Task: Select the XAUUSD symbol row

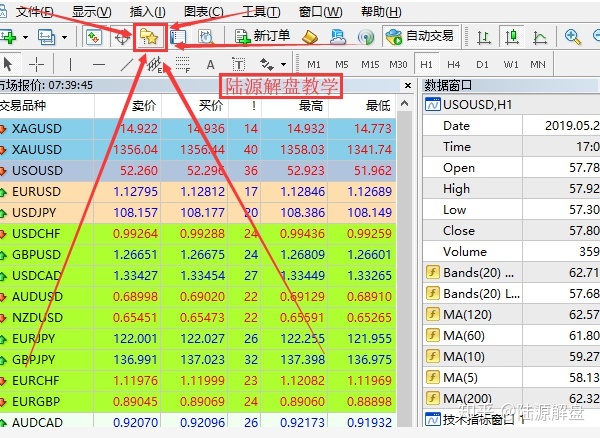Action: click(198, 150)
